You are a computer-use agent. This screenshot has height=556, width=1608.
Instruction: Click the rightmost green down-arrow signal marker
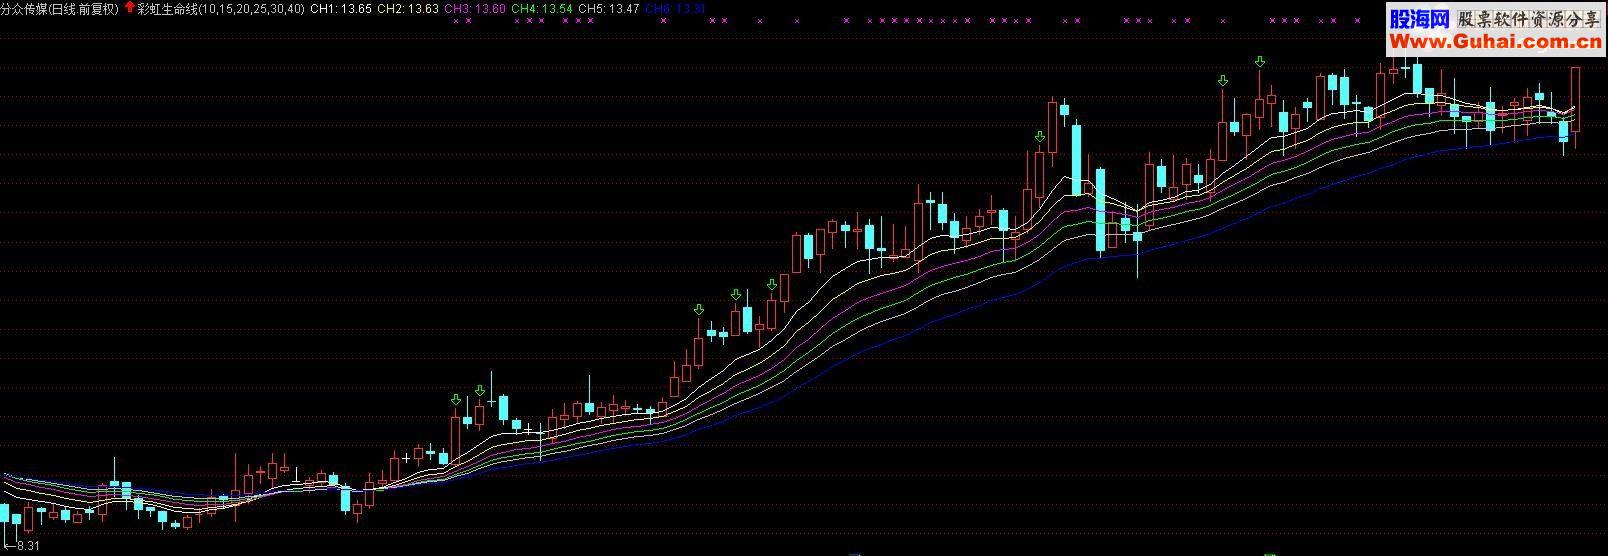pyautogui.click(x=1260, y=62)
